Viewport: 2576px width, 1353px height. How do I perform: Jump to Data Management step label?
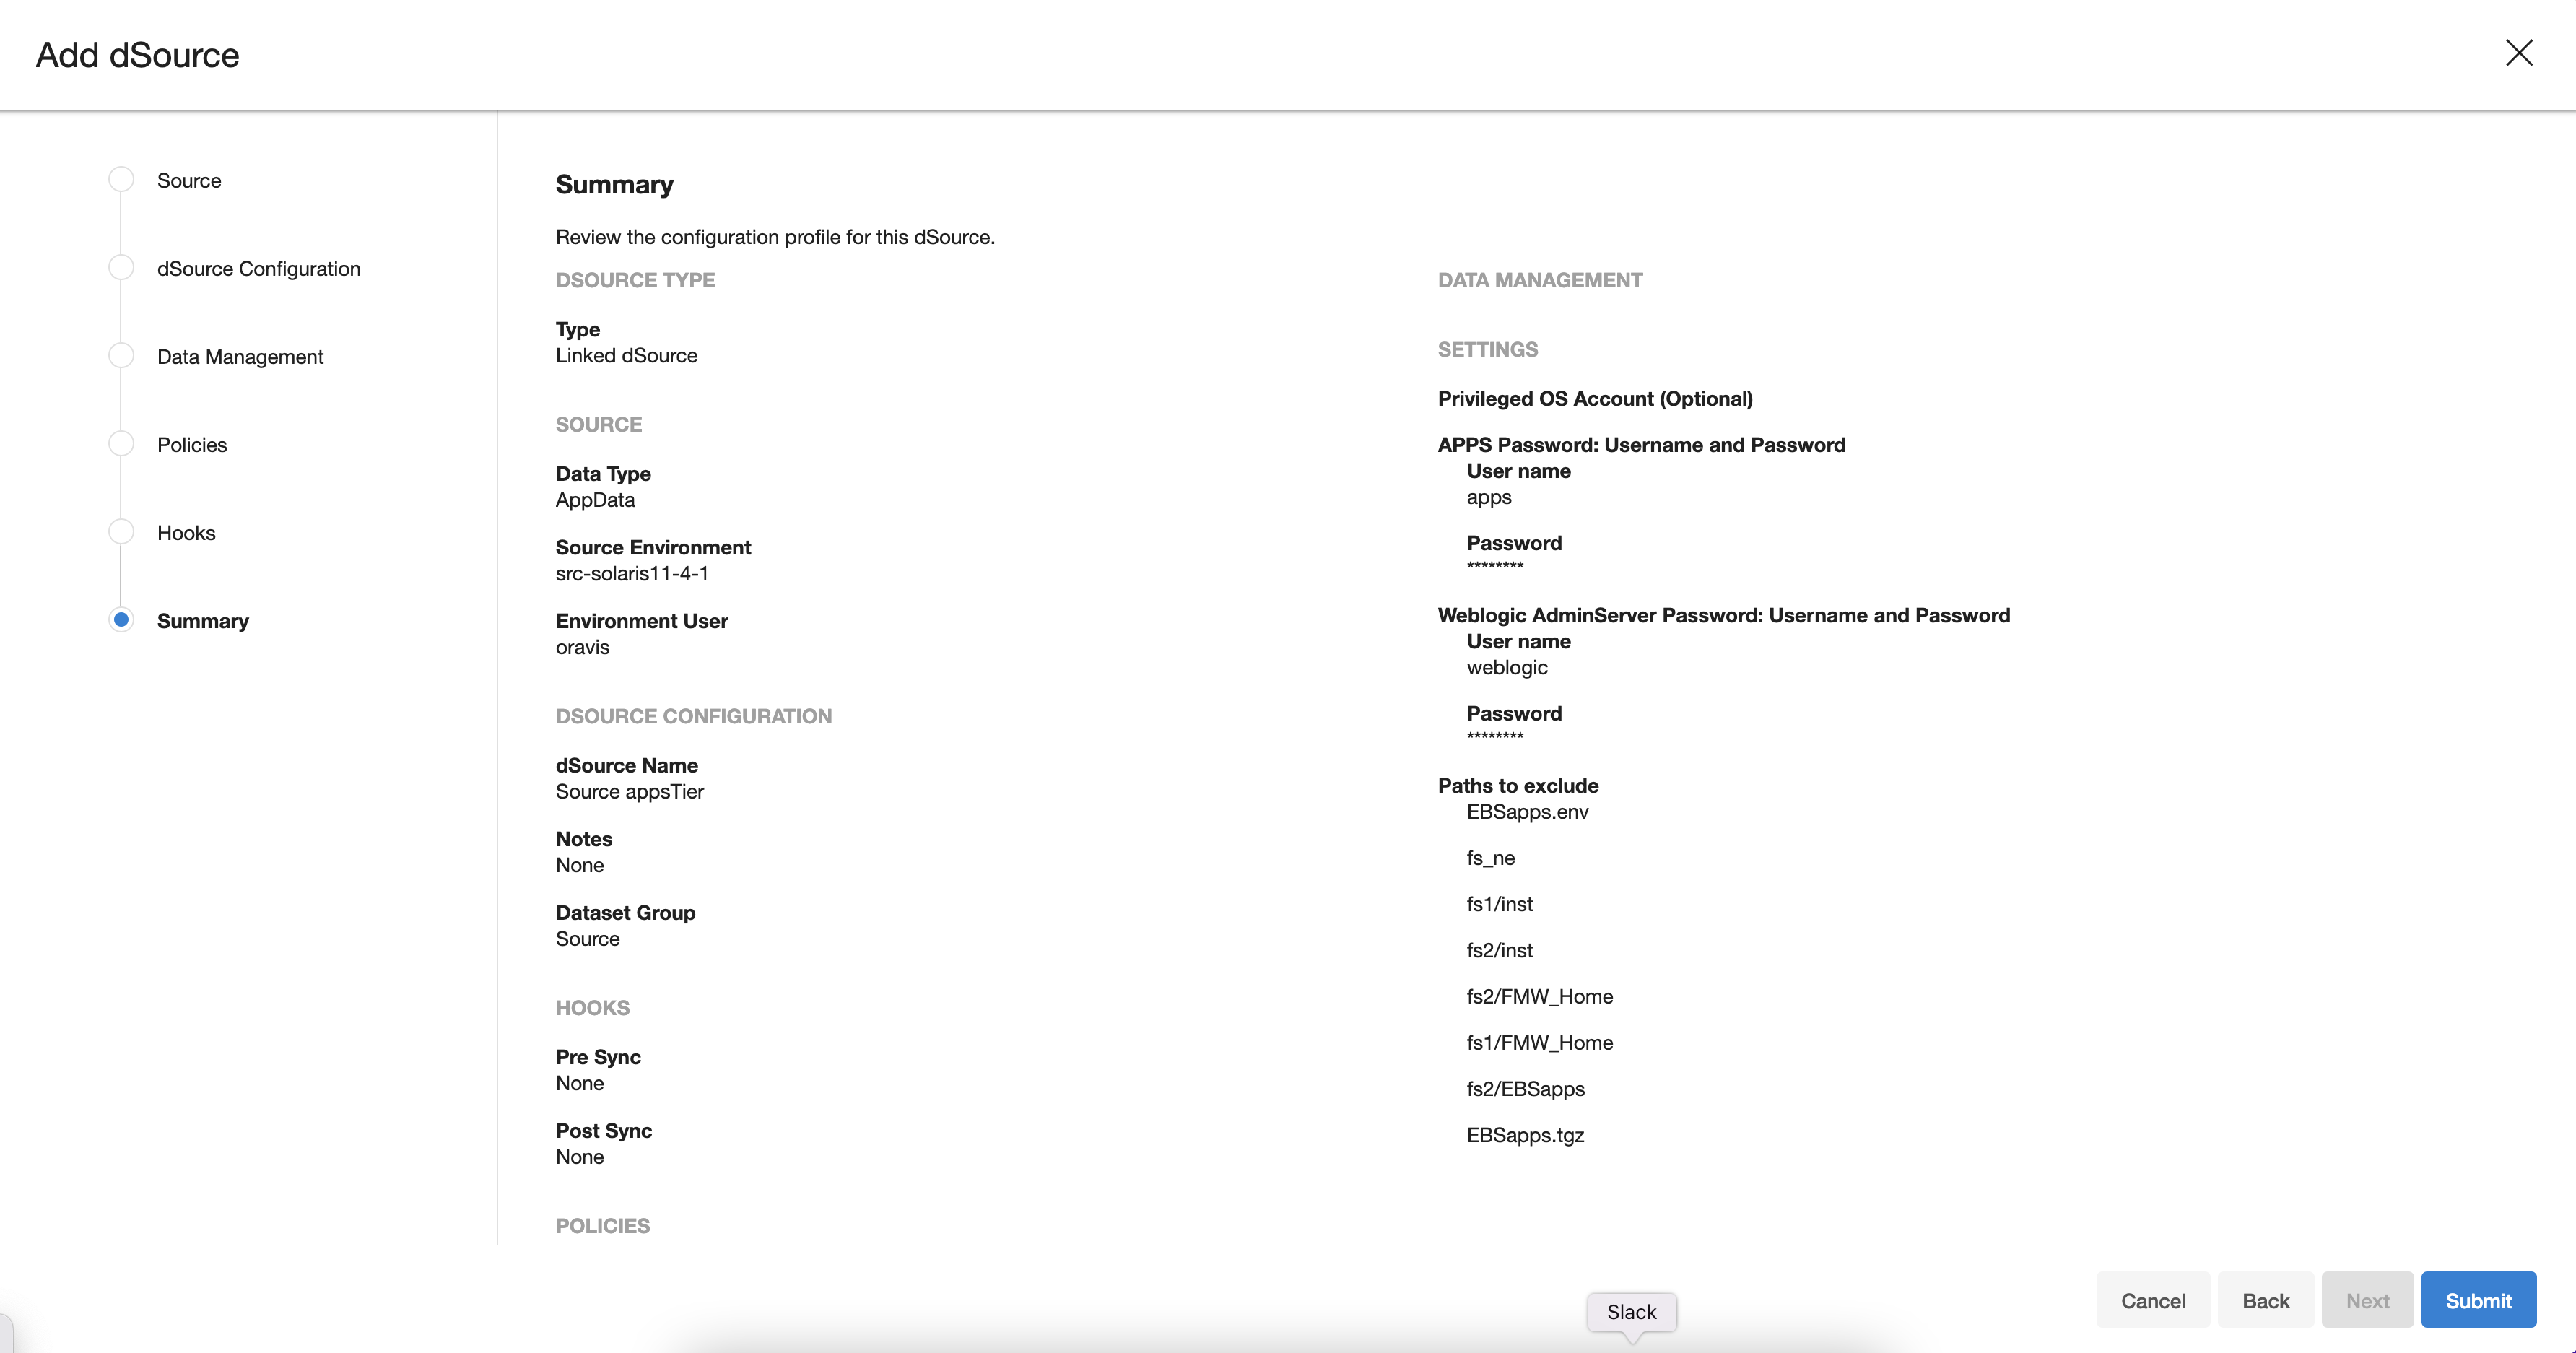tap(240, 357)
